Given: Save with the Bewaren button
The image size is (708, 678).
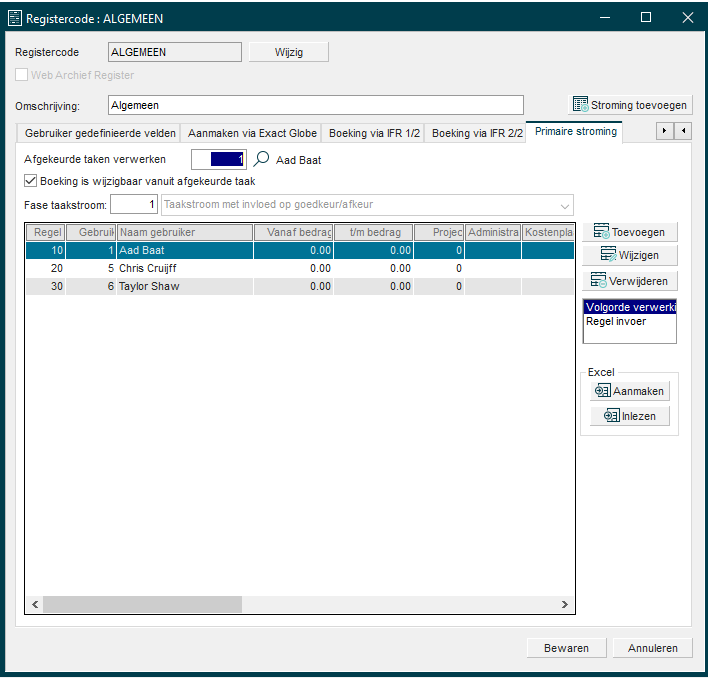Looking at the screenshot, I should (x=566, y=648).
